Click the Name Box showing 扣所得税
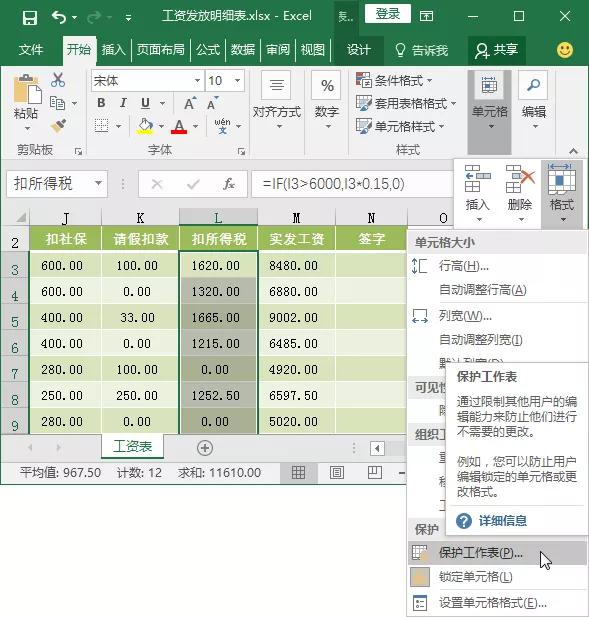Viewport: 589px width, 617px height. click(x=57, y=184)
